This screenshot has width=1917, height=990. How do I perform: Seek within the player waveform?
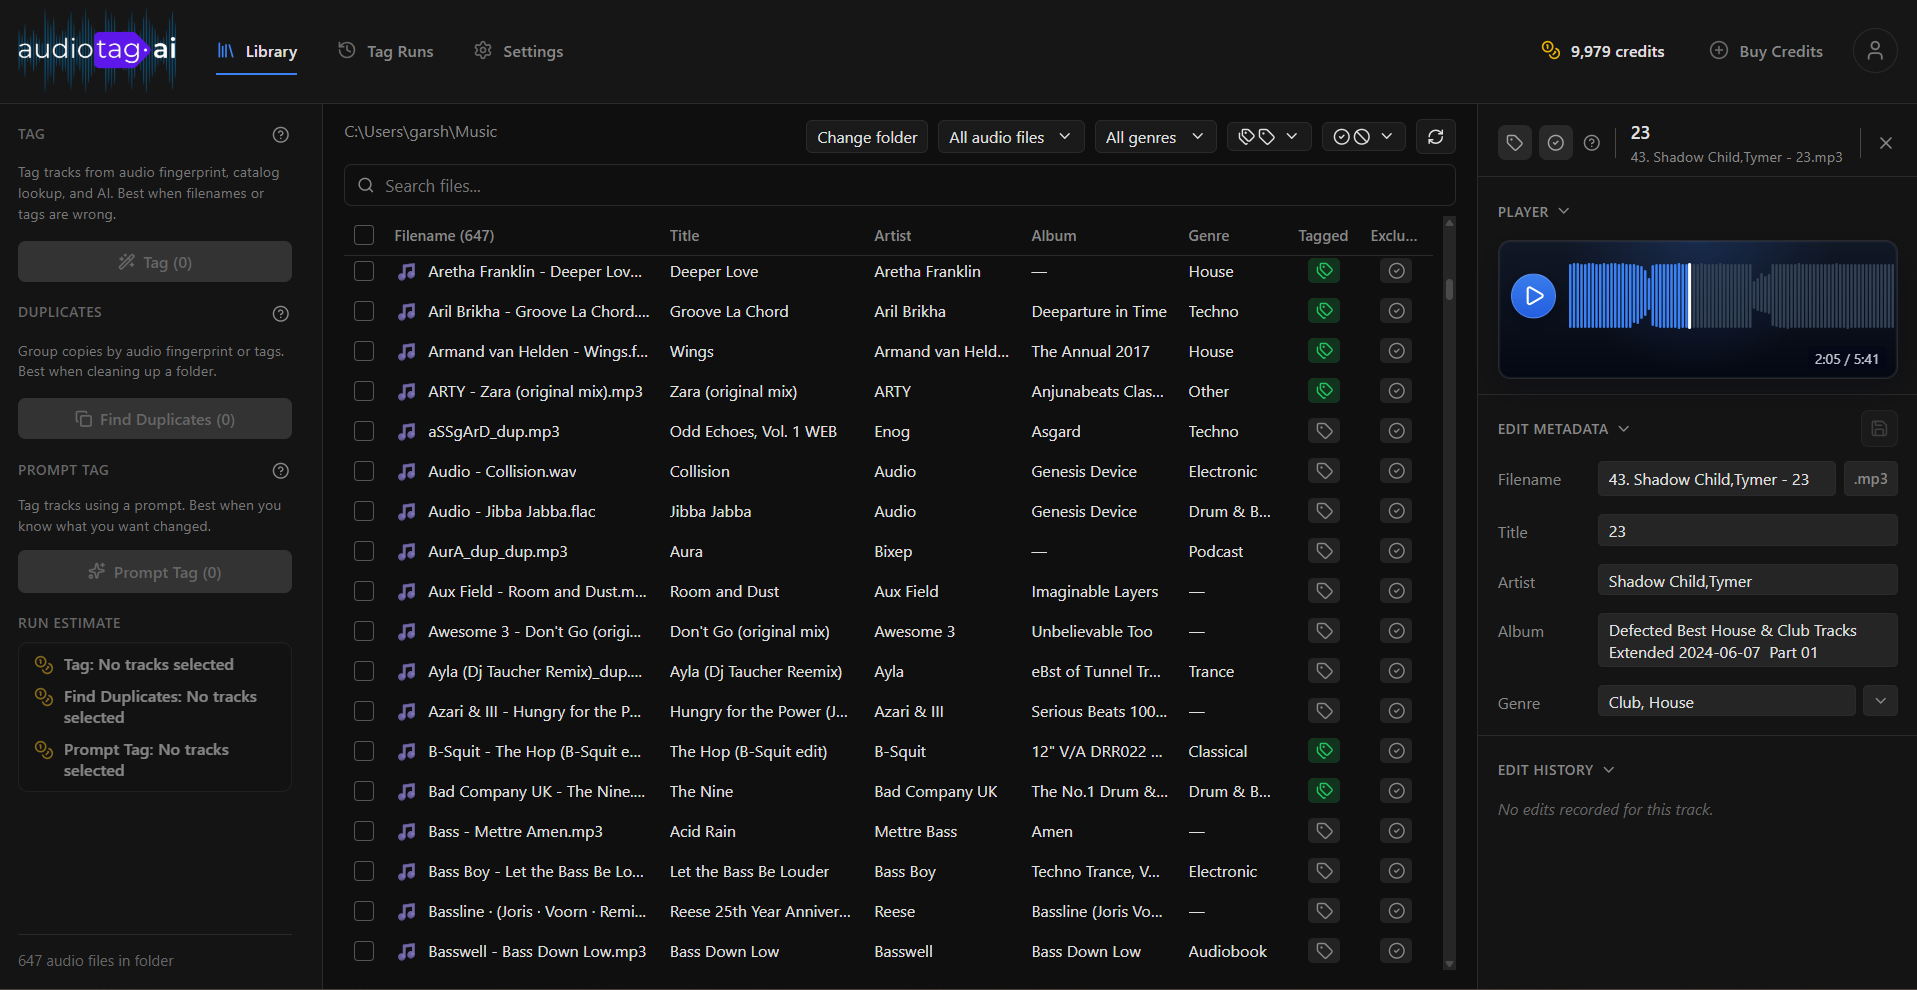click(x=1731, y=296)
